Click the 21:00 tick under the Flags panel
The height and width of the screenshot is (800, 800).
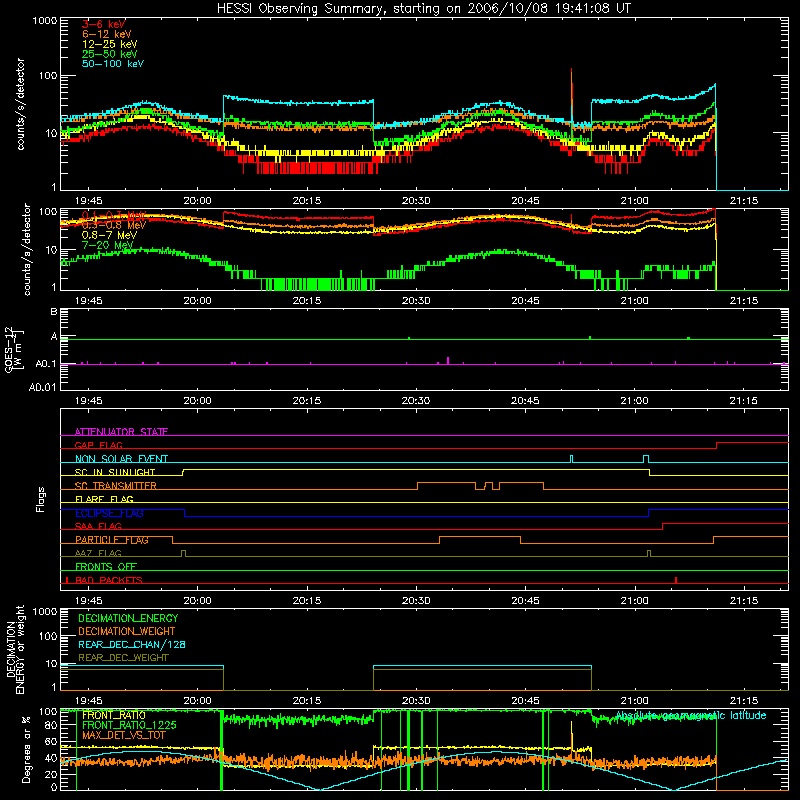coord(635,601)
